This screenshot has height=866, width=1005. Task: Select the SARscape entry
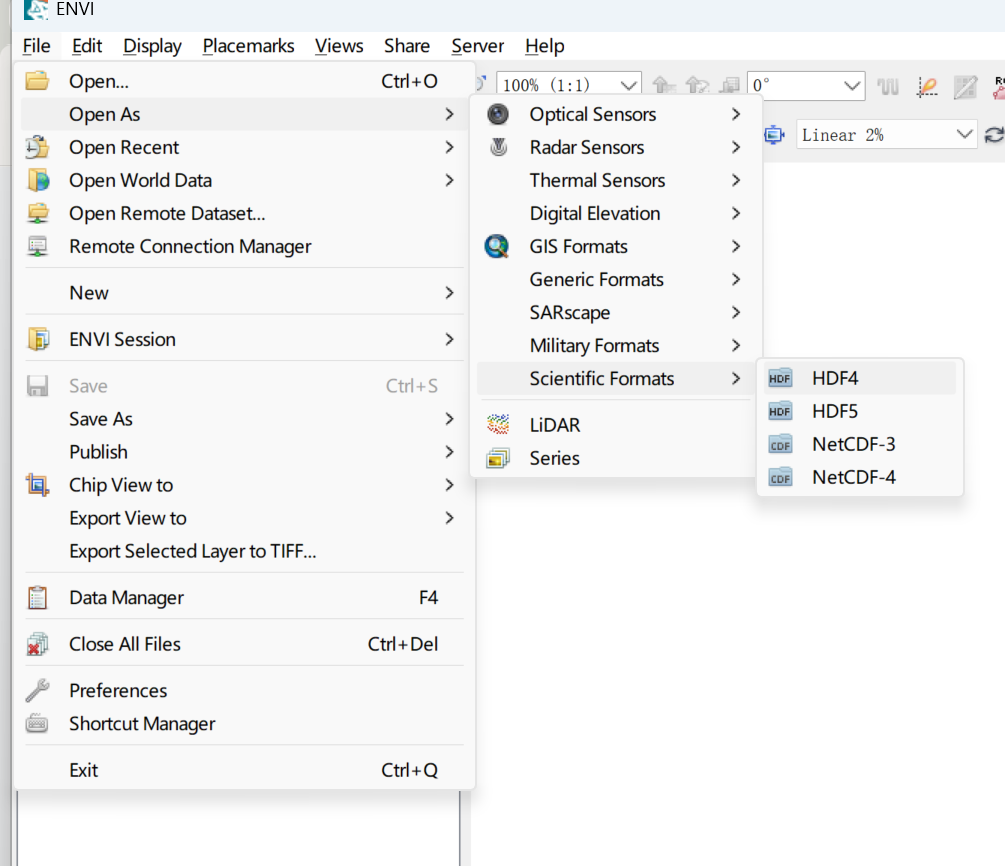click(x=613, y=313)
